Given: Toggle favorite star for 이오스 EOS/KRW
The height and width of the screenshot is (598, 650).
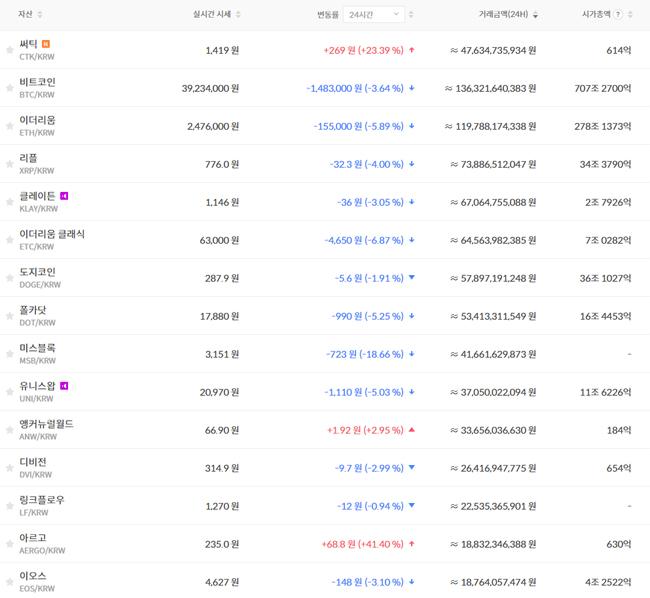Looking at the screenshot, I should click(x=10, y=581).
